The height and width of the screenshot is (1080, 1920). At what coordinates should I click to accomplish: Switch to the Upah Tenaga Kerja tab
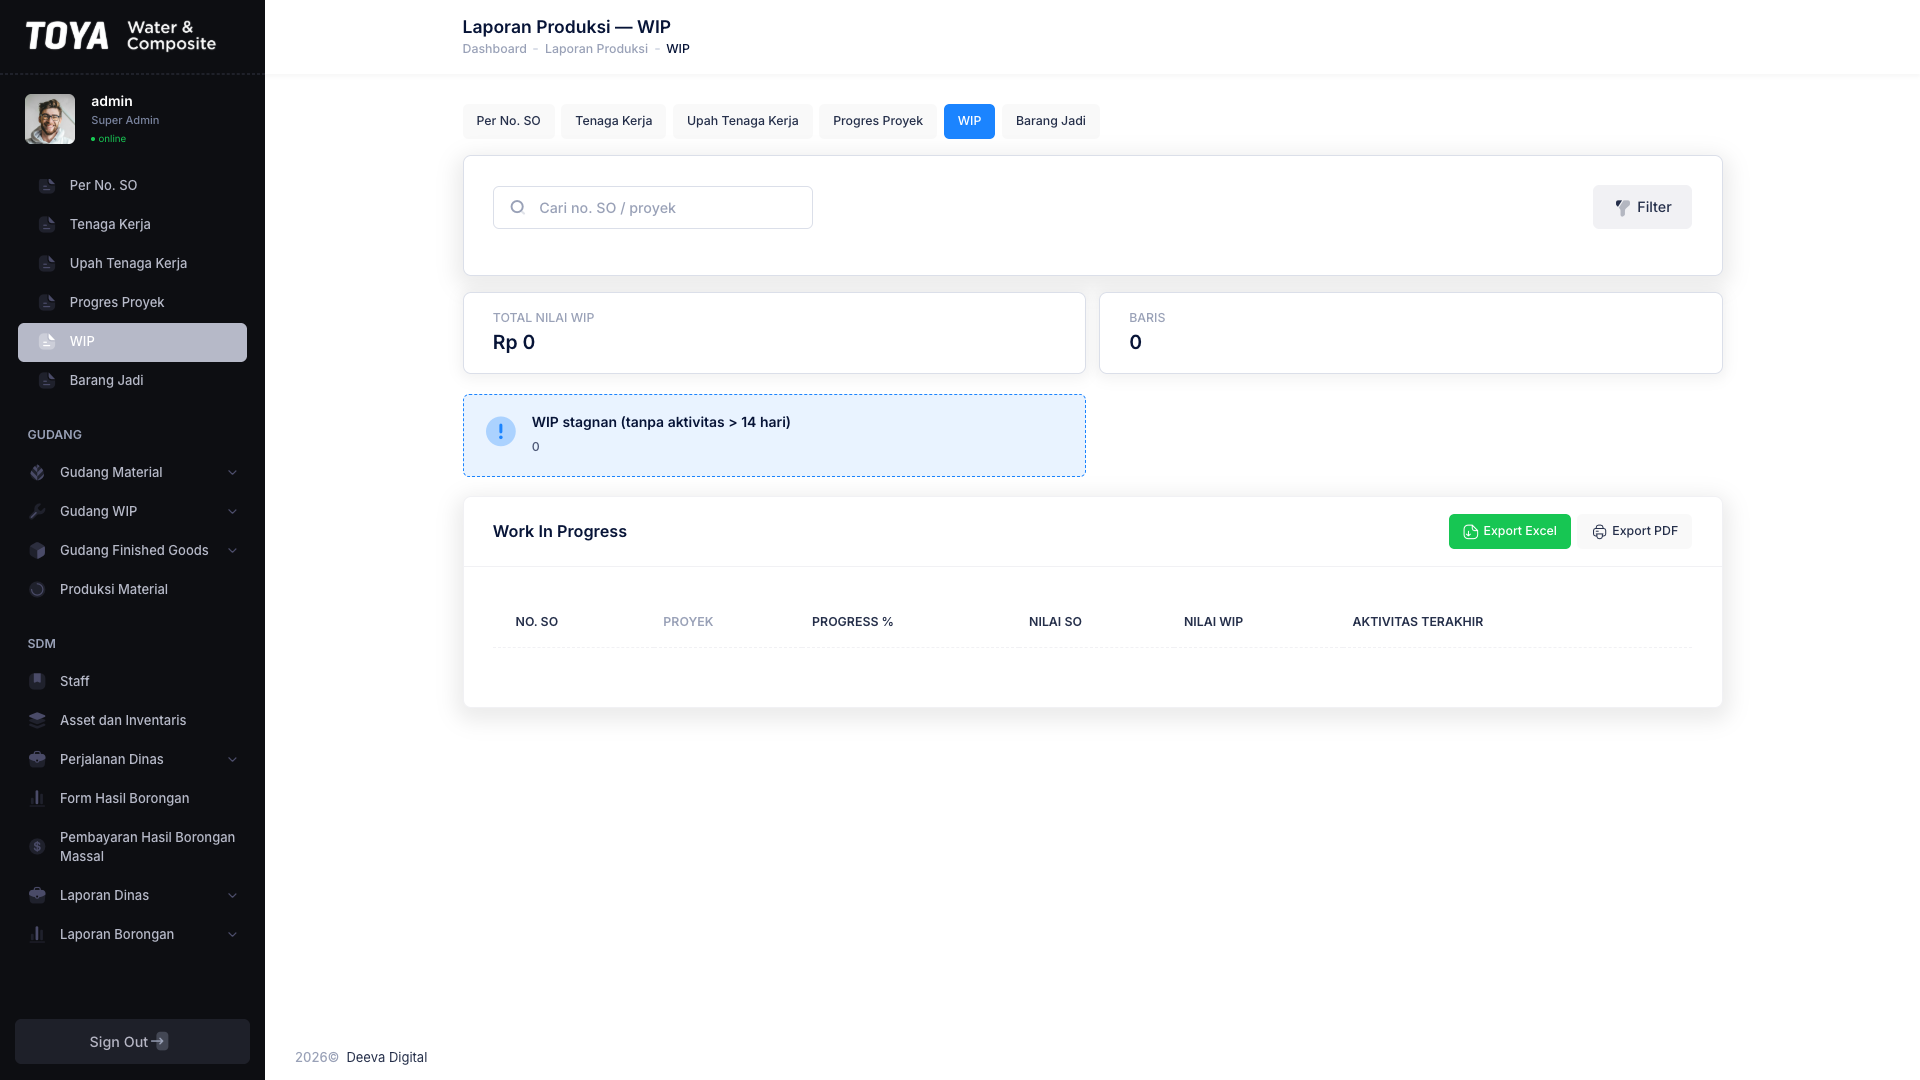click(x=742, y=121)
